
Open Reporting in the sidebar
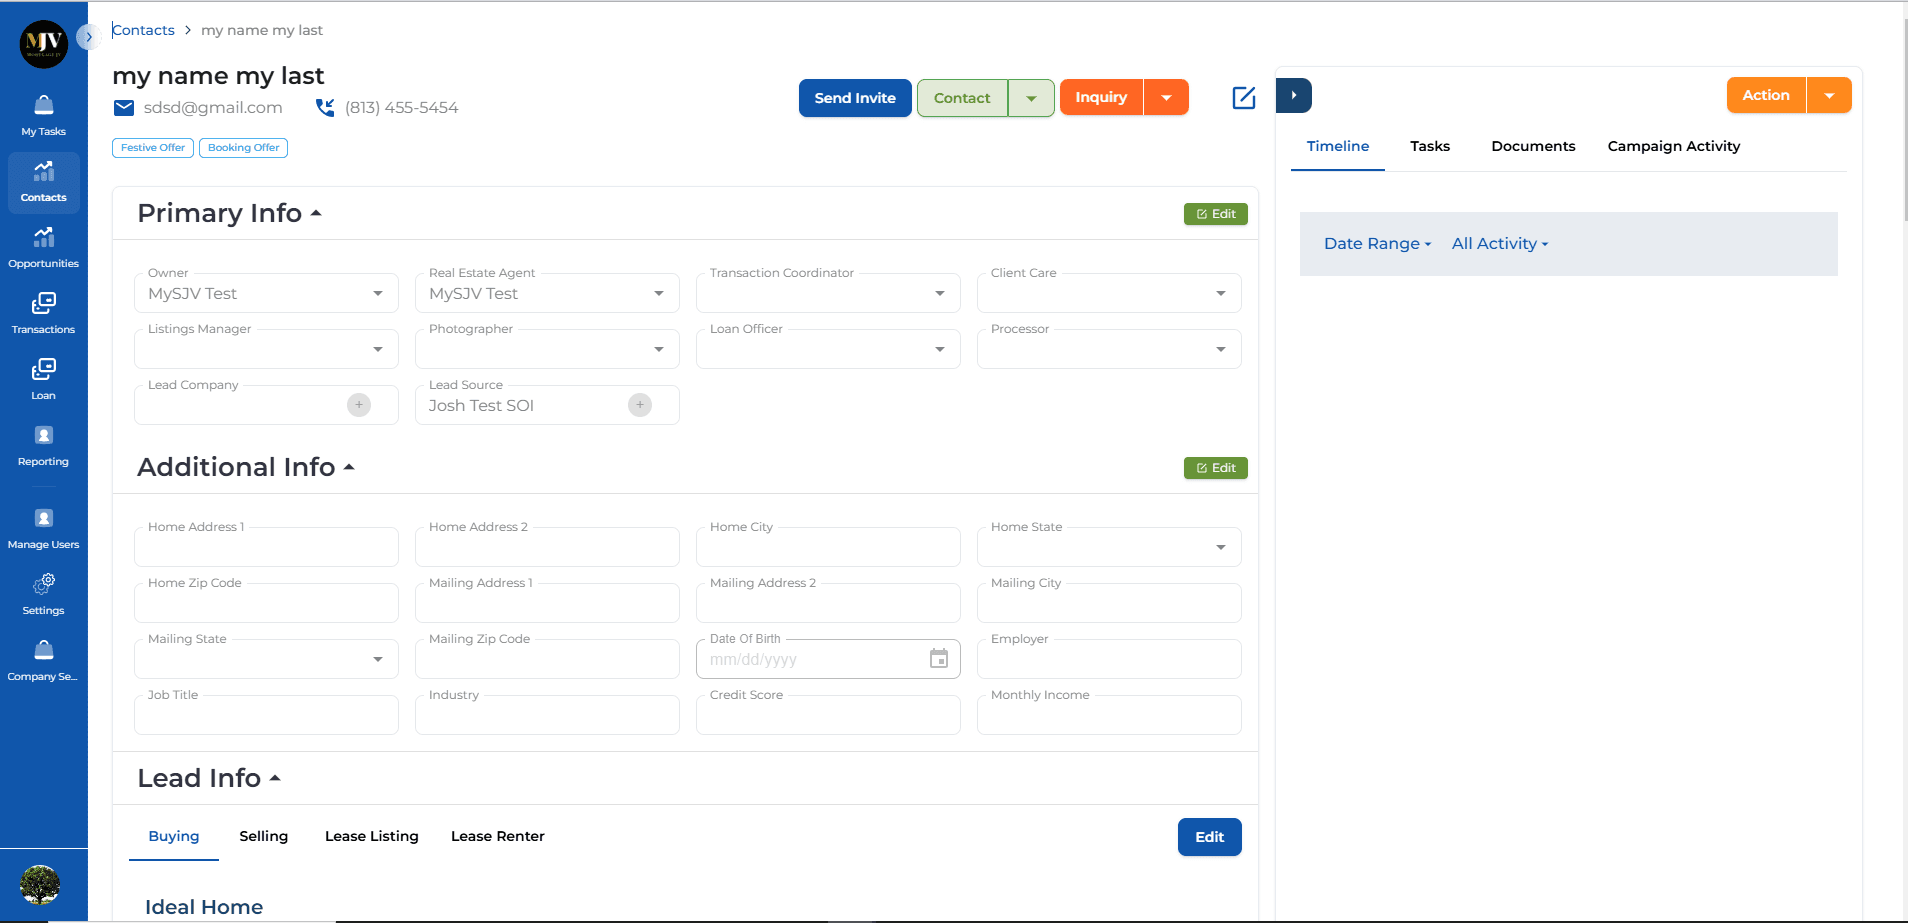tap(44, 446)
